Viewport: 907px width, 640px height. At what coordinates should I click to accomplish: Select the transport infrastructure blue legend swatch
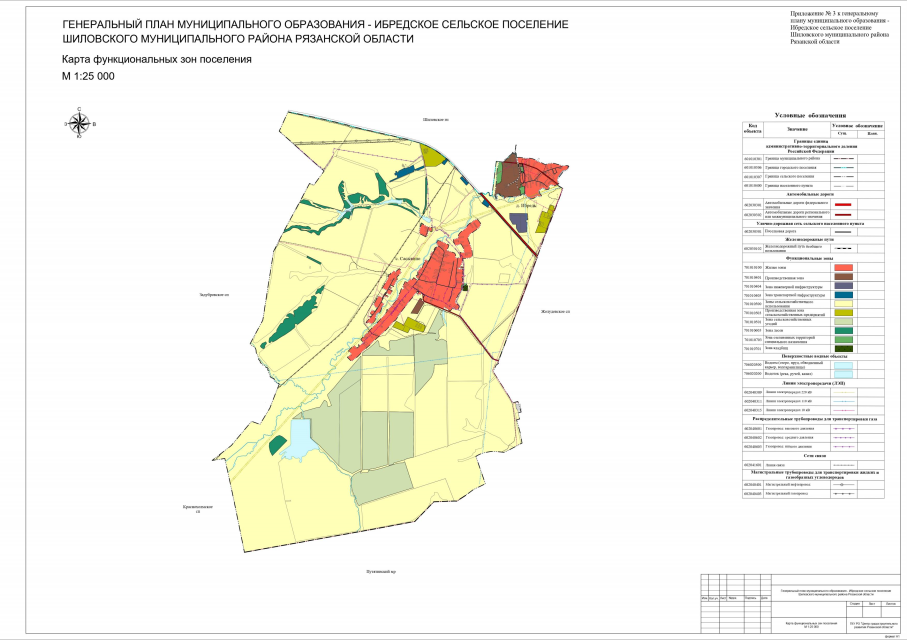(842, 295)
